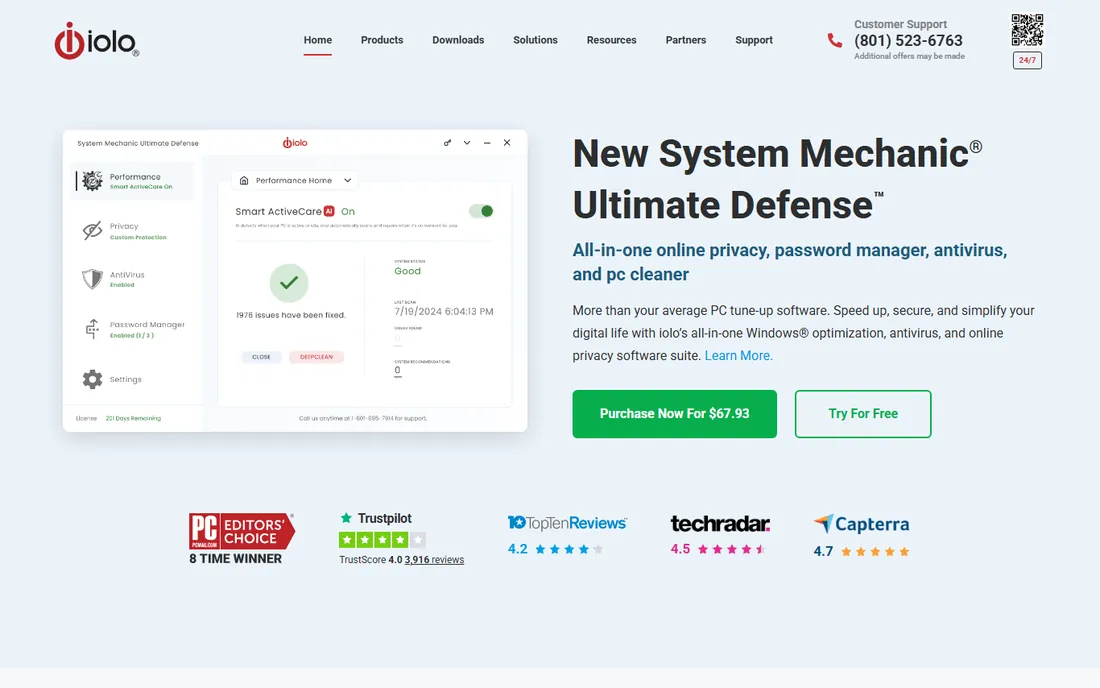Click the Capterra logo

(x=861, y=524)
